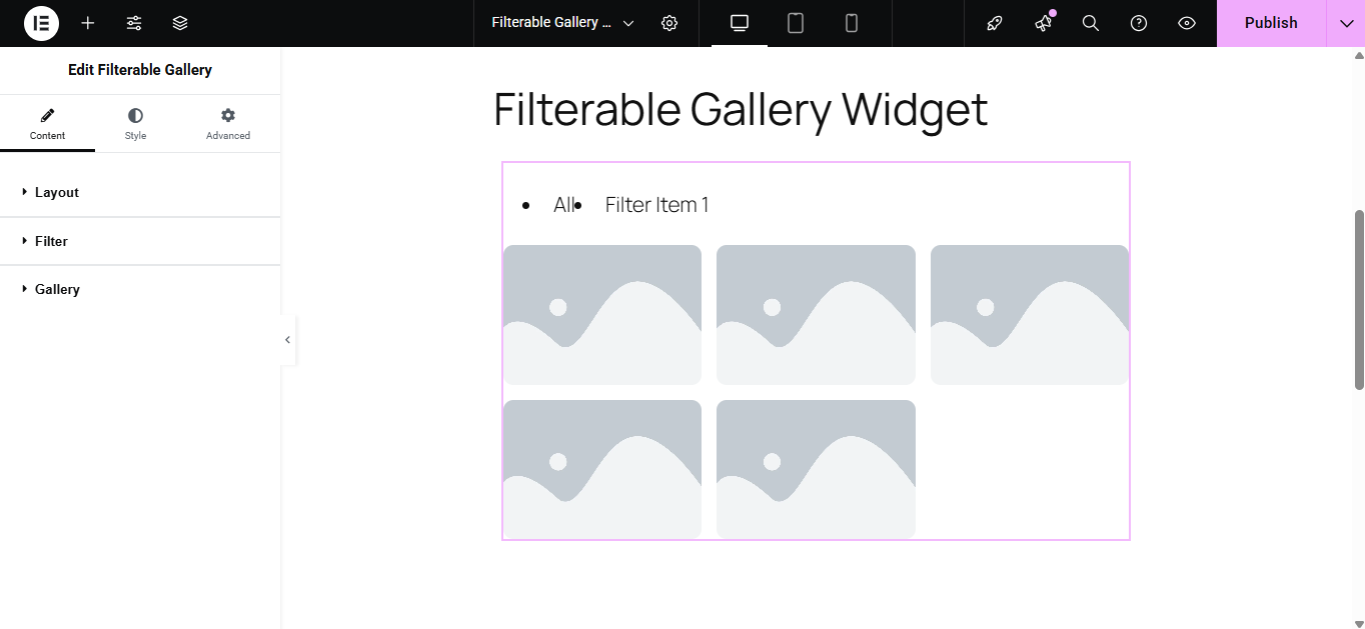Select the All gallery filter

pyautogui.click(x=564, y=205)
